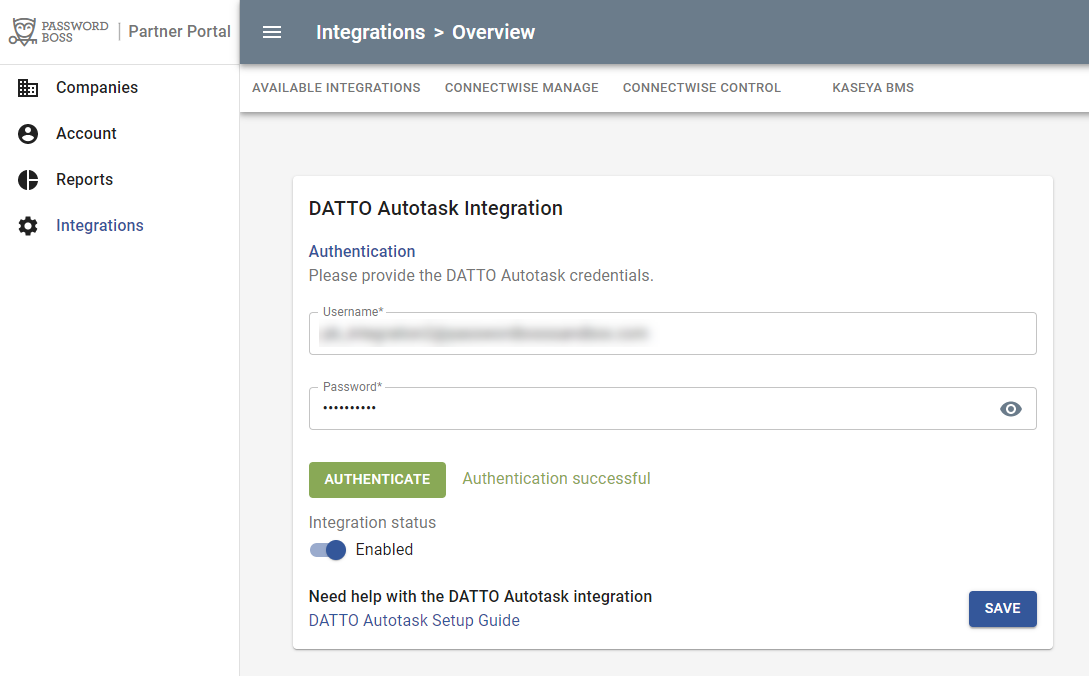This screenshot has height=676, width=1089.
Task: Switch to Kaseya BMS tab
Action: (873, 88)
